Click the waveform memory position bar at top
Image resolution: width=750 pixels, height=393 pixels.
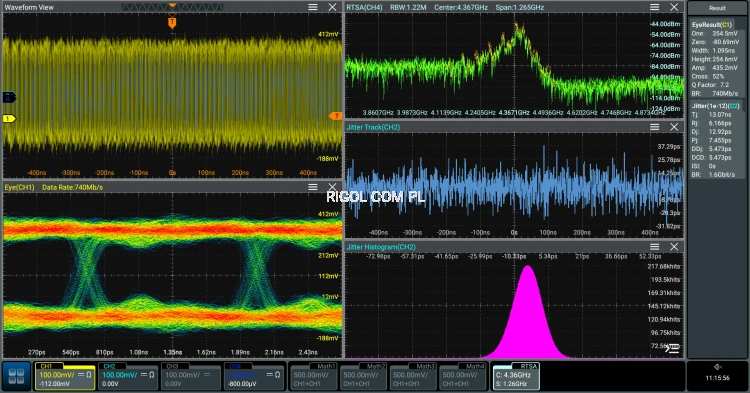(x=172, y=7)
